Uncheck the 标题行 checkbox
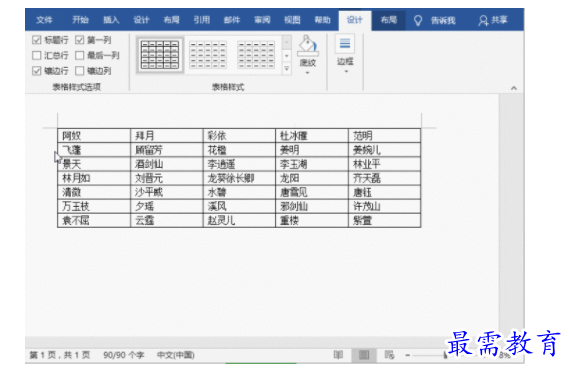Viewport: 569px width, 375px height. pos(37,40)
